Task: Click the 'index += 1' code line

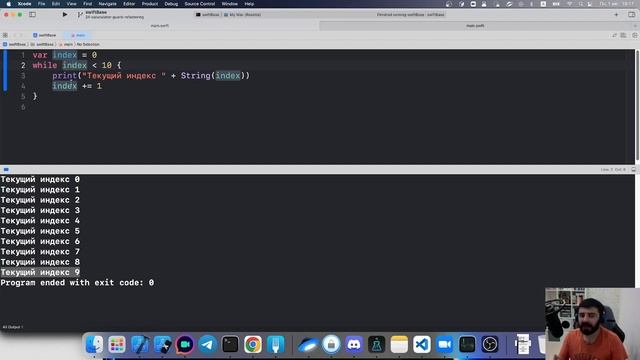Action: coord(77,86)
